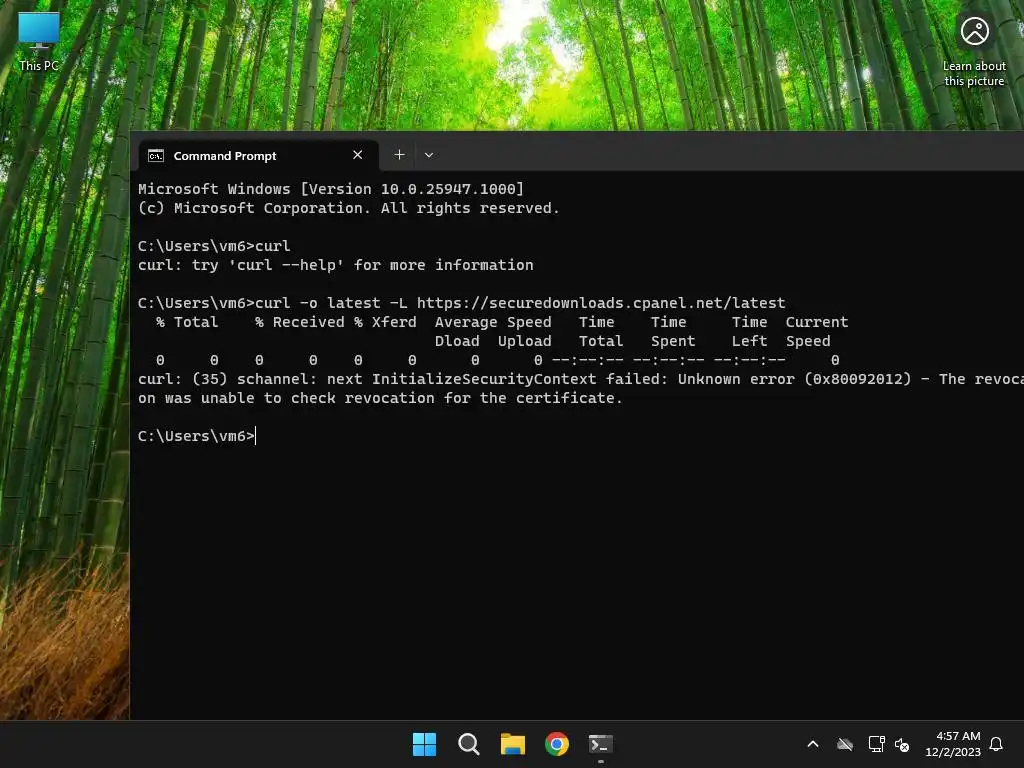Open taskbar Search
Screen dimensions: 1024x768
click(x=468, y=744)
